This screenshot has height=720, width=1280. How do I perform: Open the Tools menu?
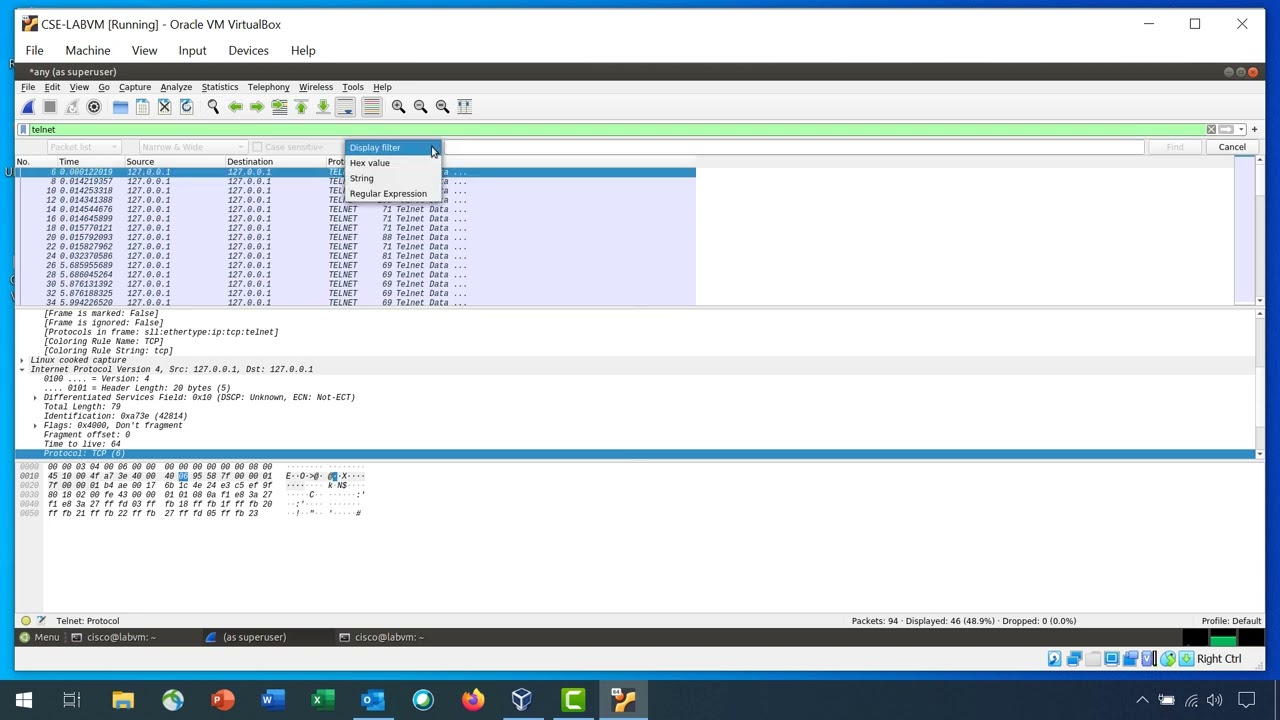pos(353,87)
